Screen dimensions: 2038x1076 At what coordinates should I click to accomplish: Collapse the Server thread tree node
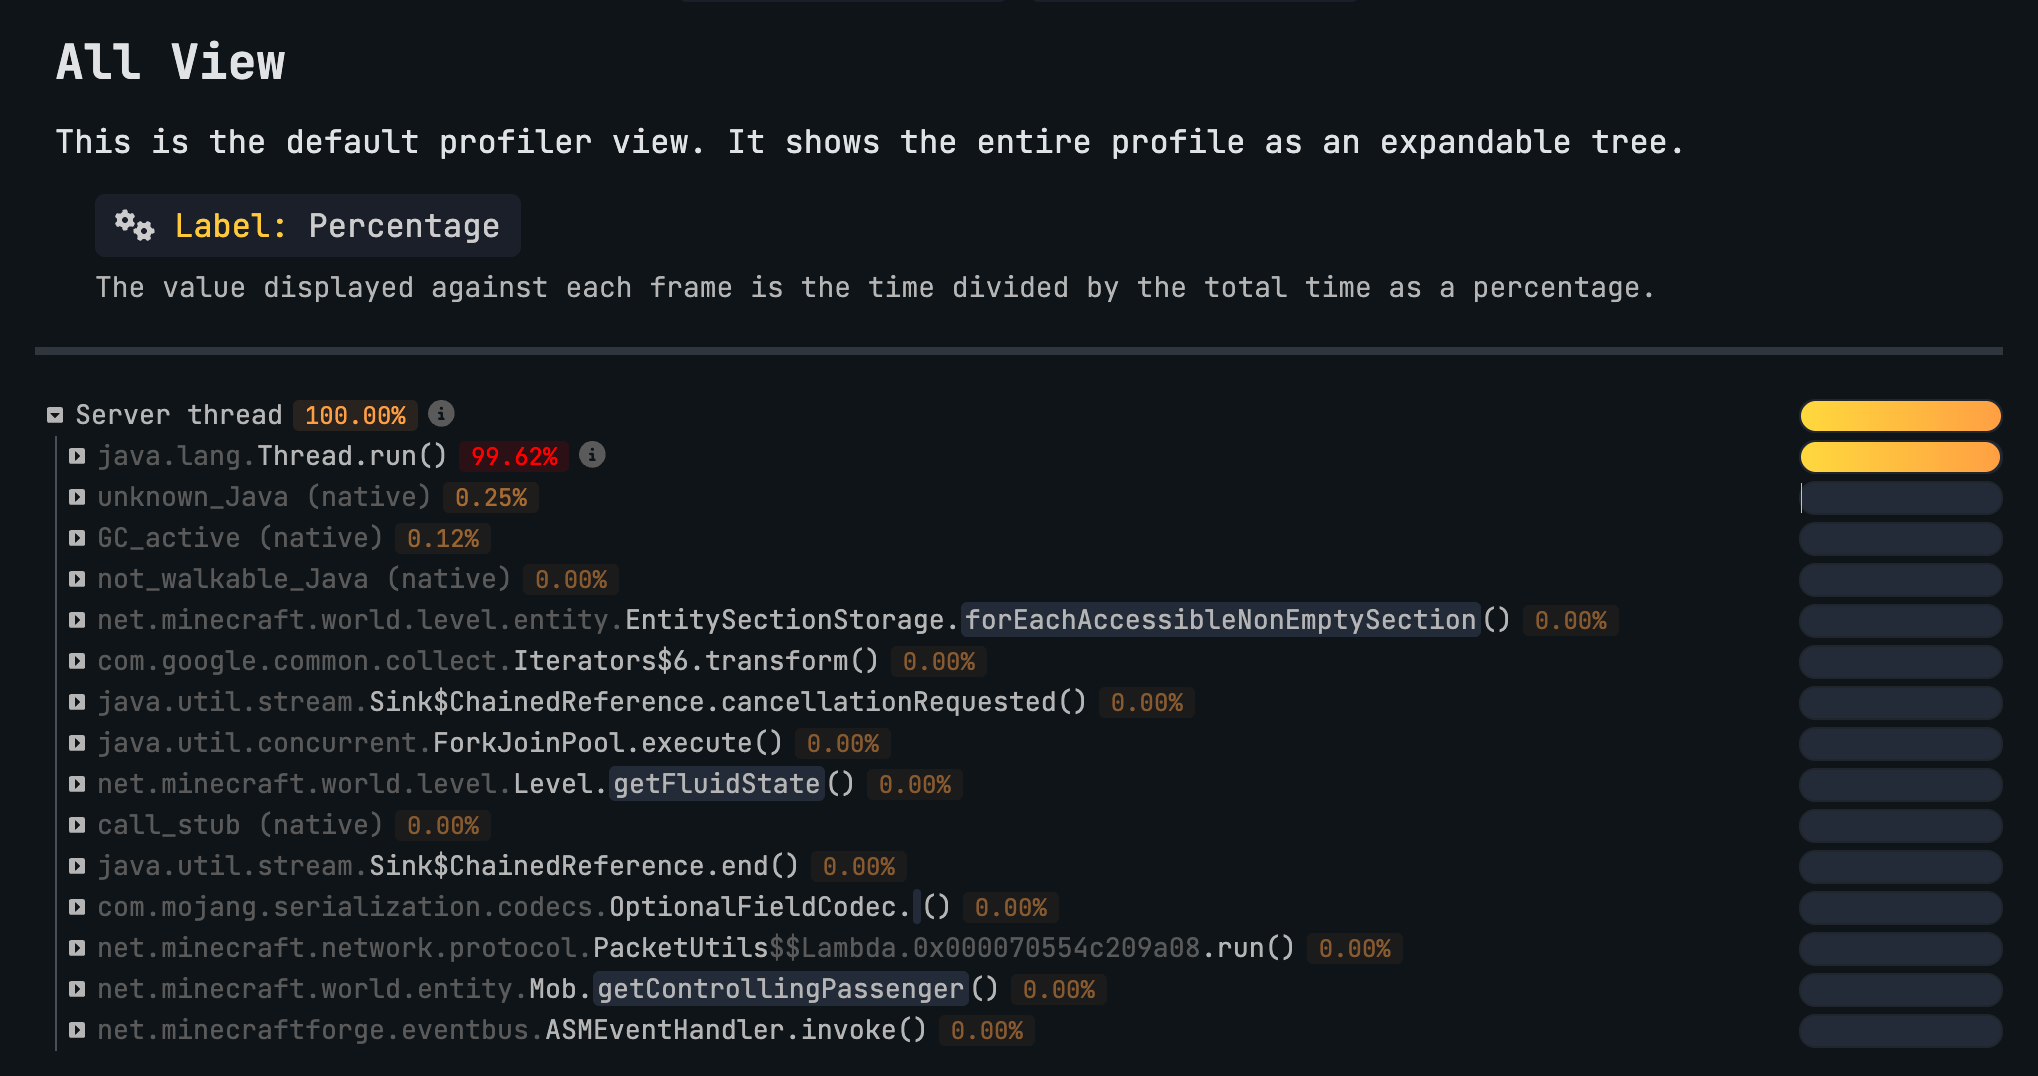pos(56,415)
